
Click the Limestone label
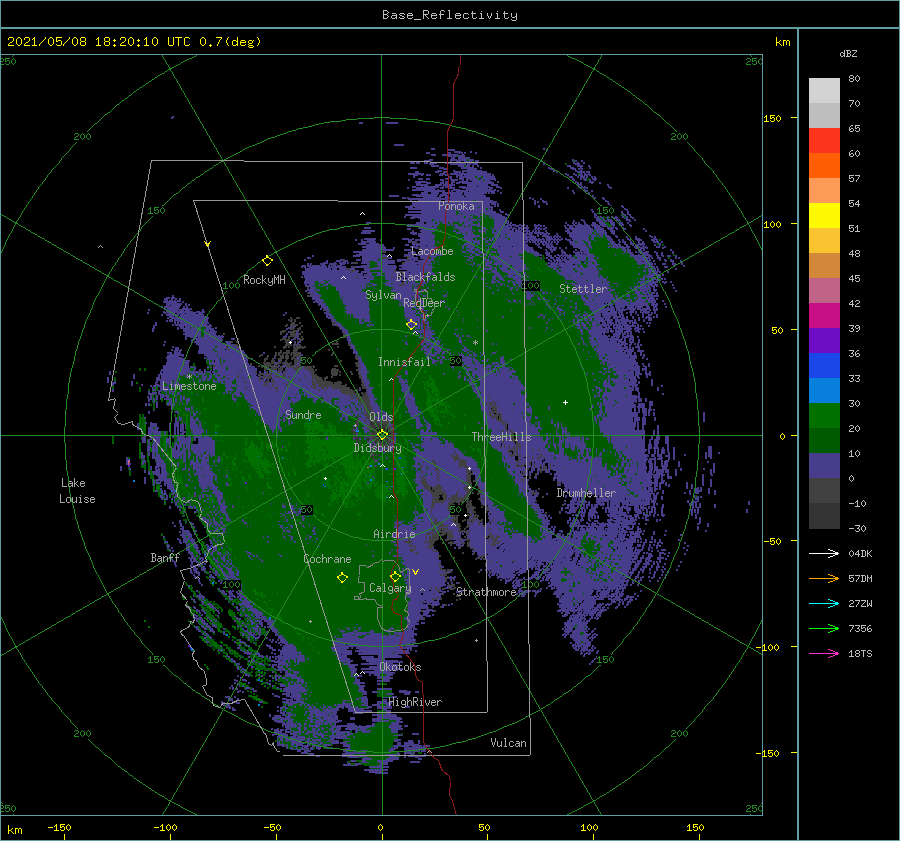click(x=189, y=386)
